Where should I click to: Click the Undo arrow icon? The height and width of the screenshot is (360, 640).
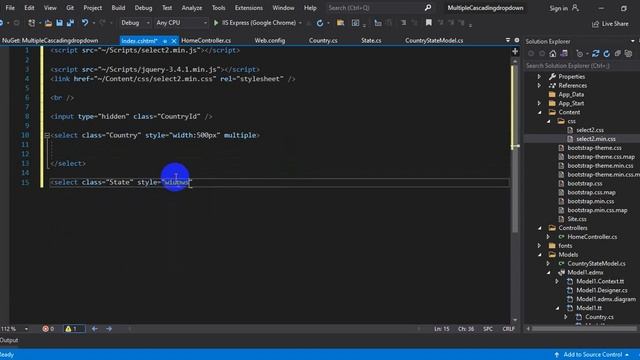pyautogui.click(x=84, y=23)
